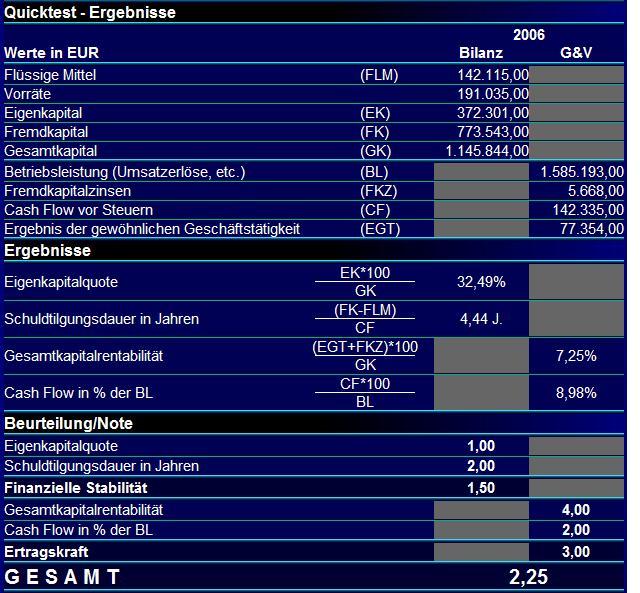Screen dimensions: 640x593
Task: Click Gesamtkapitalrentabilität label in Beurteilung section
Action: coord(84,510)
